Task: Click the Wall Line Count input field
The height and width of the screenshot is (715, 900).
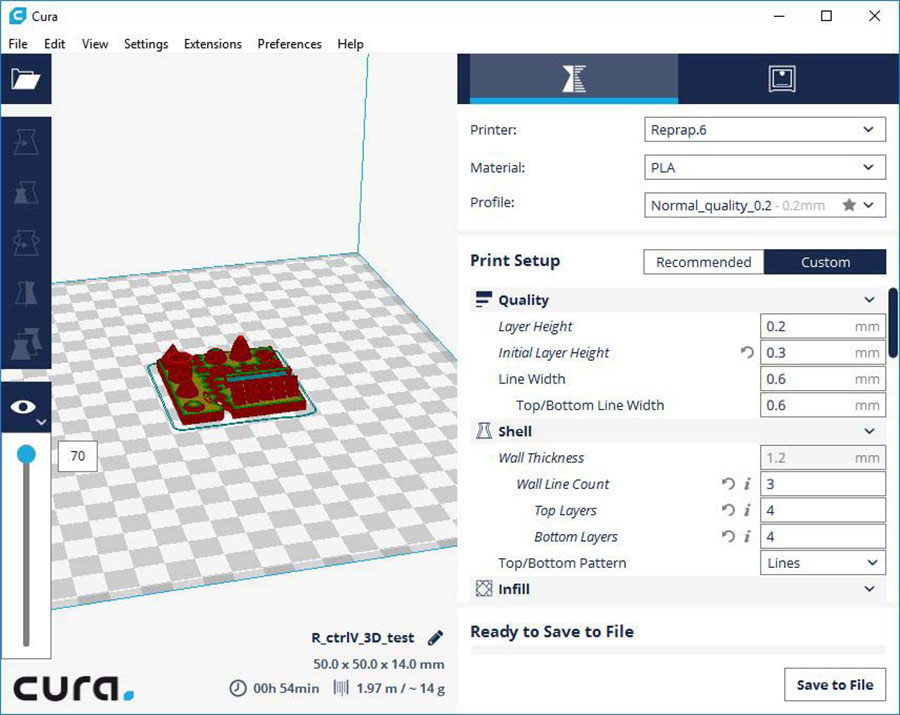Action: pos(823,484)
